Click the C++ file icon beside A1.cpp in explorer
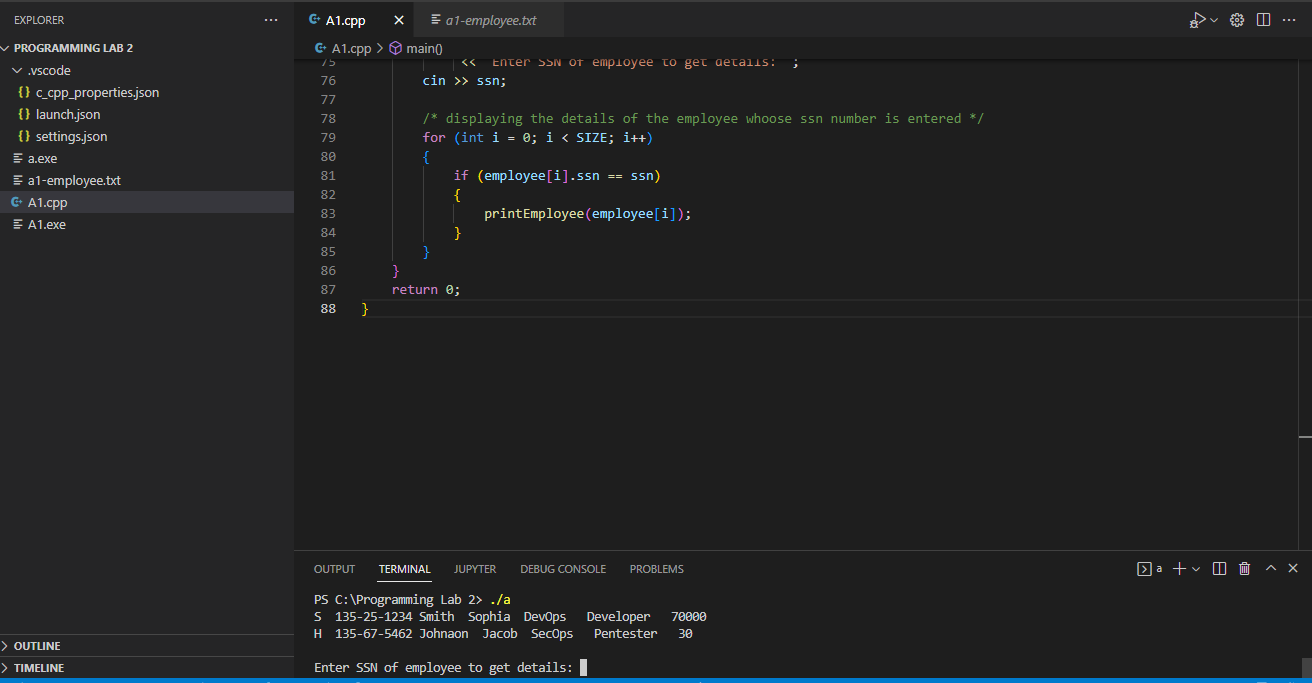1312x683 pixels. [17, 202]
